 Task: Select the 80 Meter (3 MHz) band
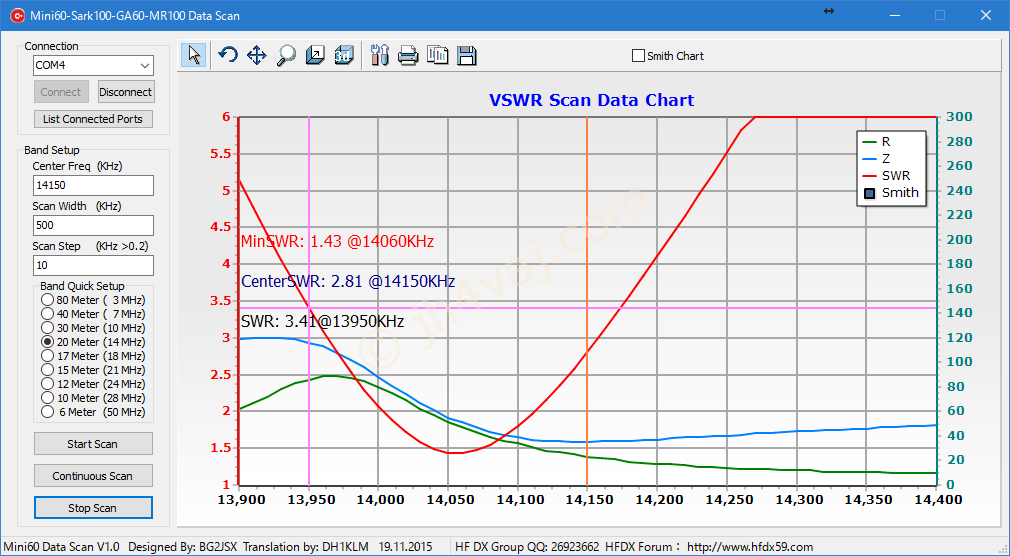[x=48, y=300]
